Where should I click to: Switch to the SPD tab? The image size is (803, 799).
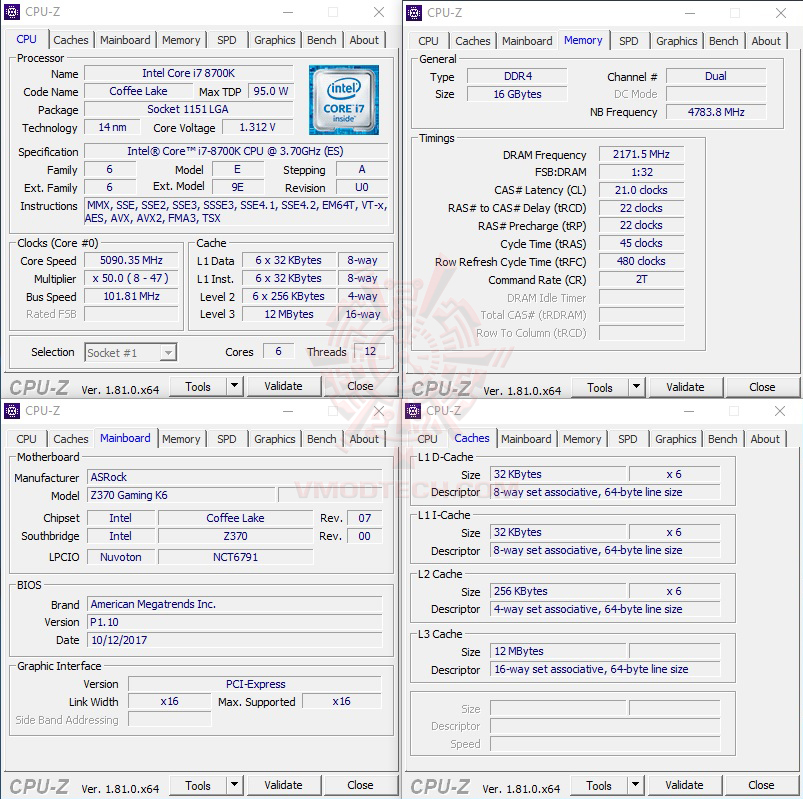226,40
